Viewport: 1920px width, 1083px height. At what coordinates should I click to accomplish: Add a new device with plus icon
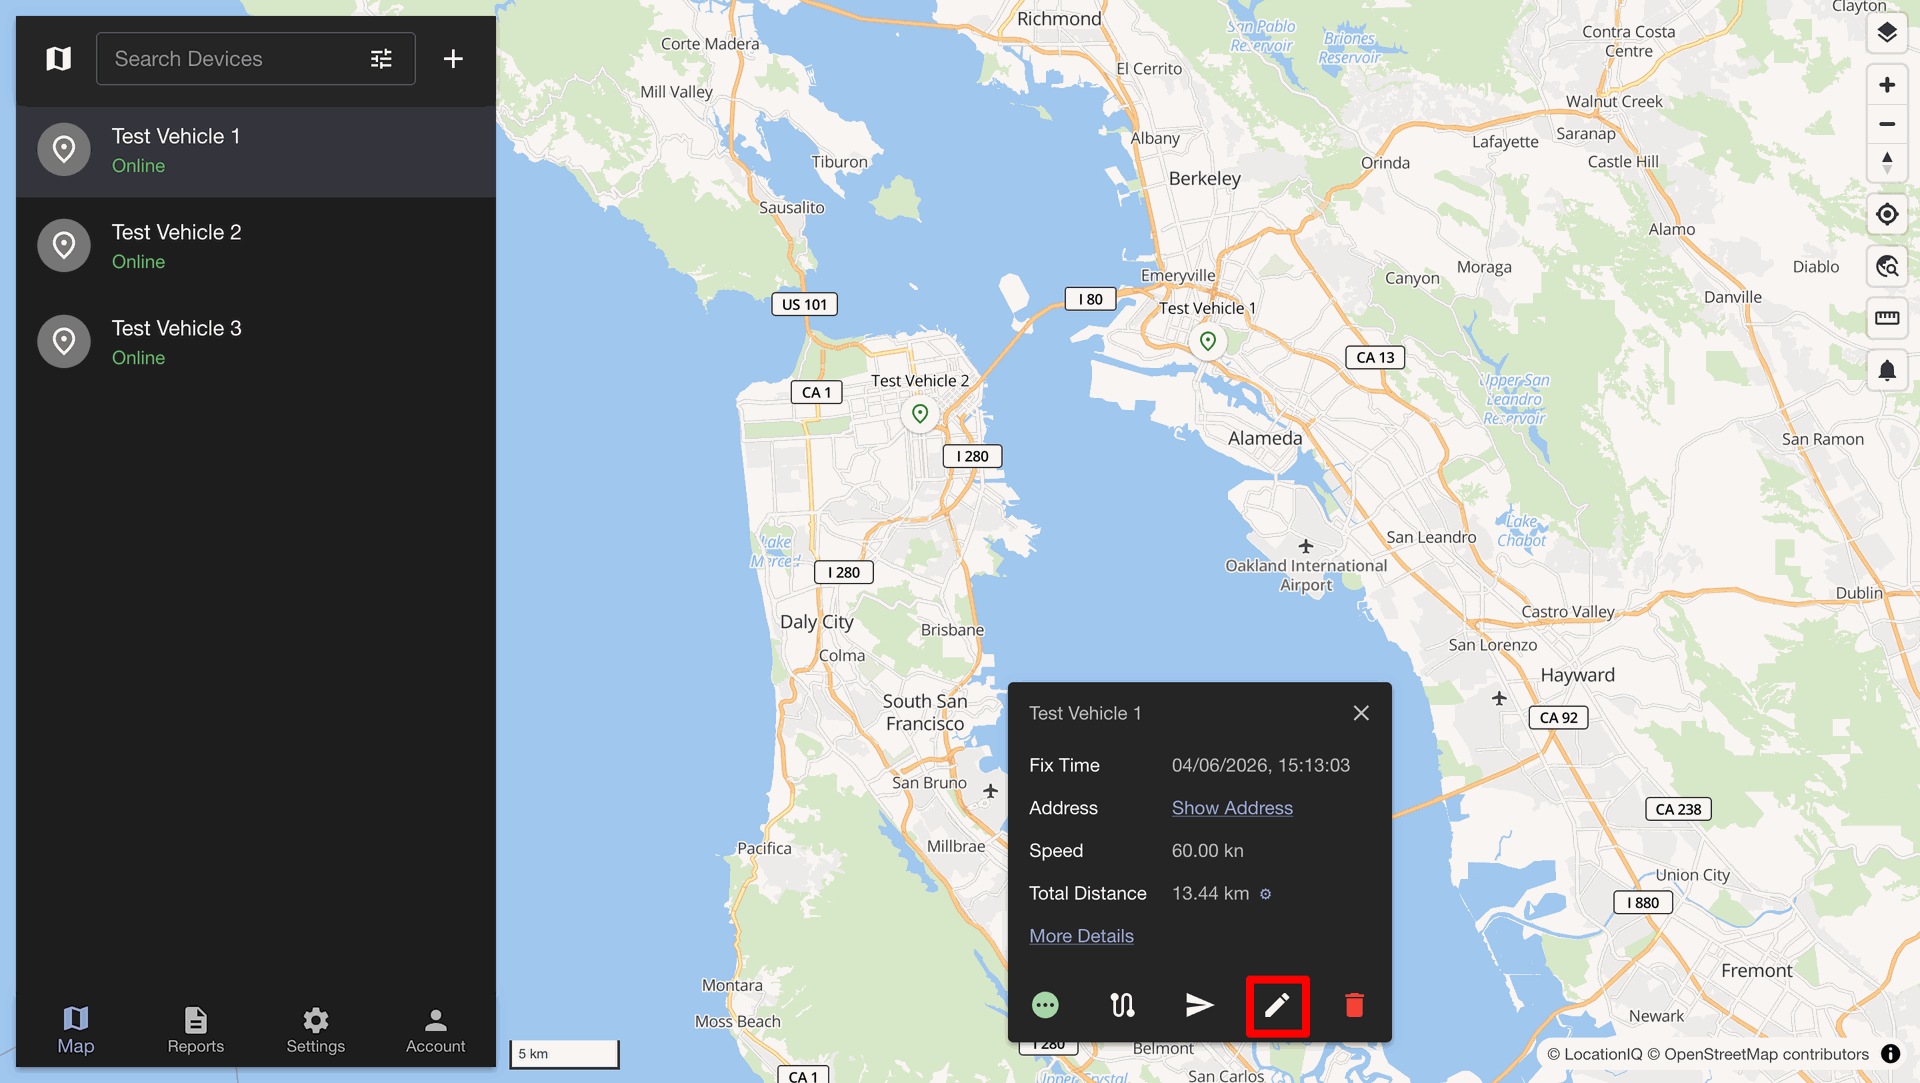(x=453, y=59)
